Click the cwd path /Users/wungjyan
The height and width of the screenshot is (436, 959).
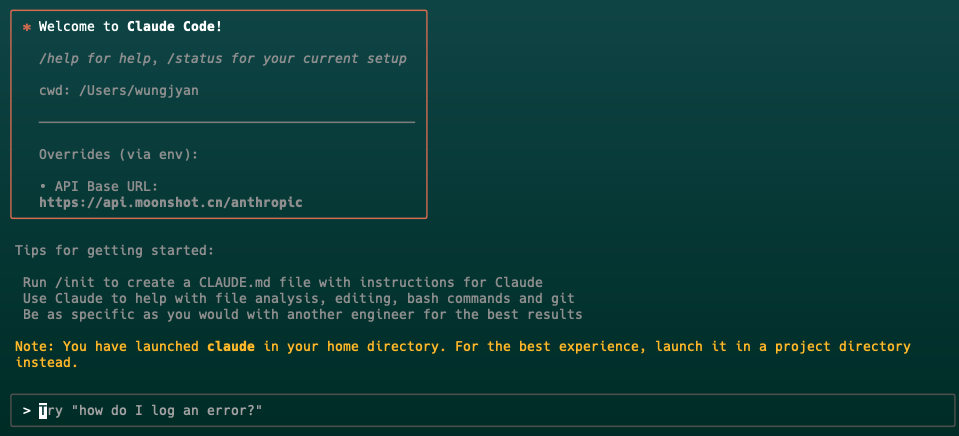pyautogui.click(x=139, y=91)
